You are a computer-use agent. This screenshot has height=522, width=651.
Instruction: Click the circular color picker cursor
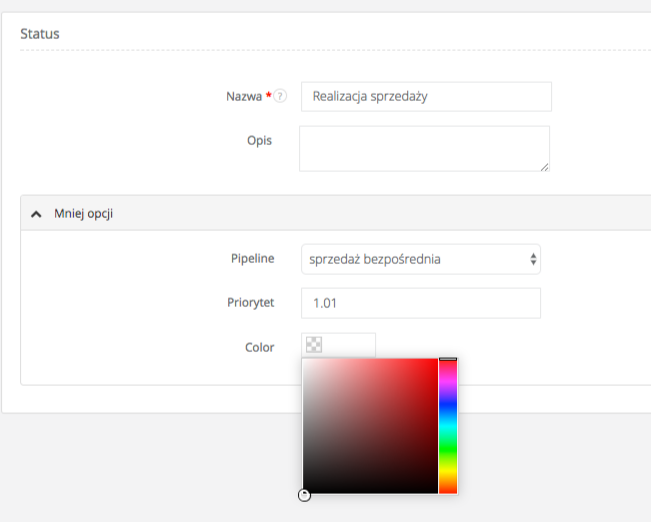(304, 494)
